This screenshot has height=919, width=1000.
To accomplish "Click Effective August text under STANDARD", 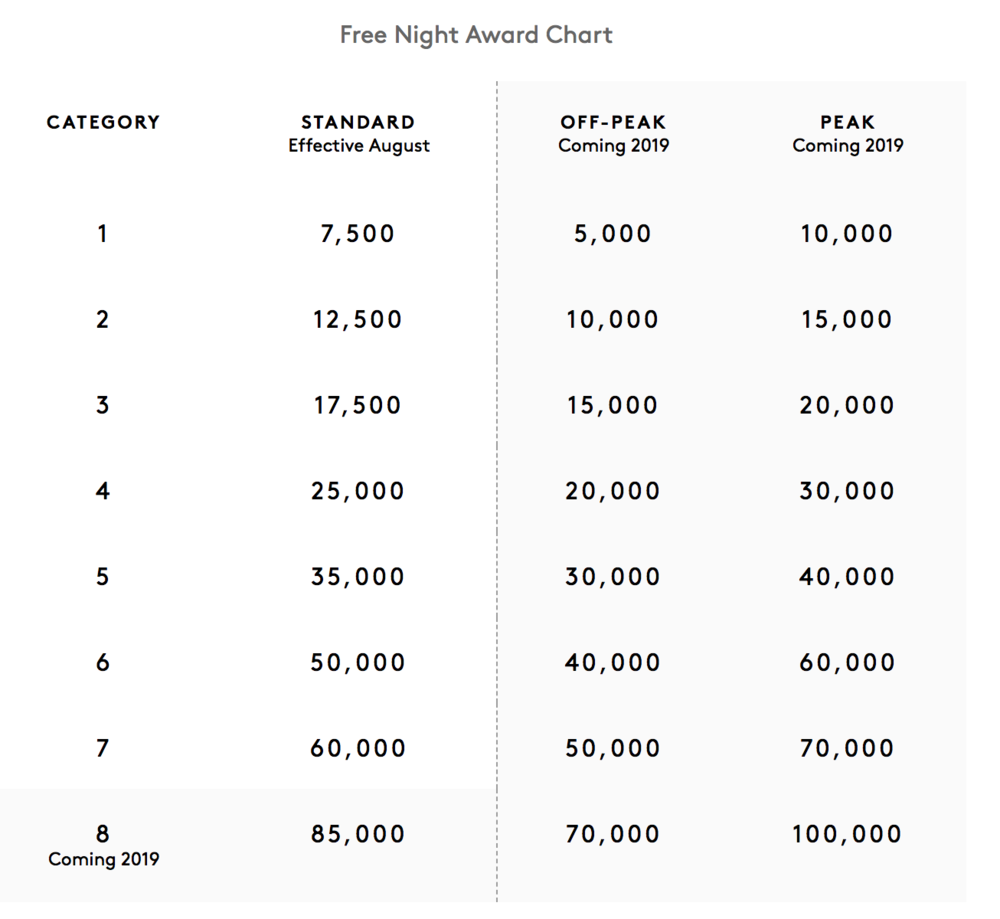I will [359, 146].
